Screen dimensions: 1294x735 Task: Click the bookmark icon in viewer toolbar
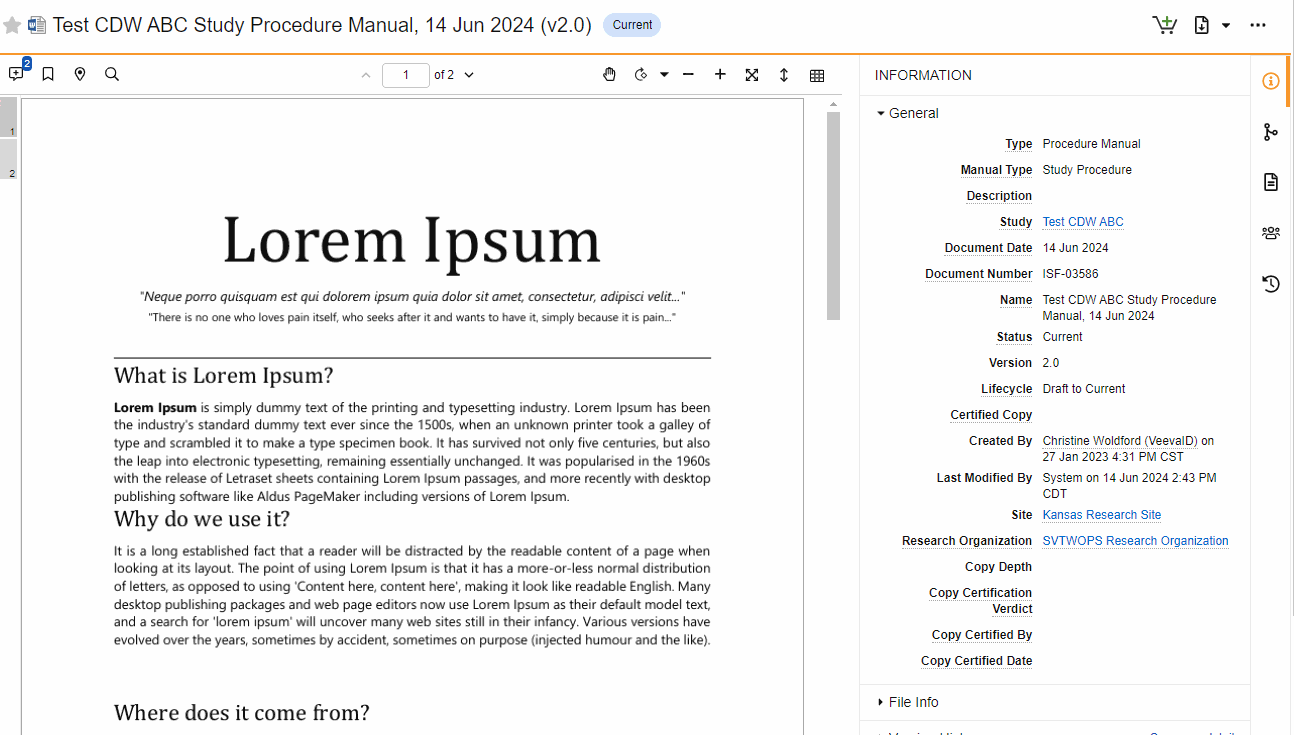point(48,75)
